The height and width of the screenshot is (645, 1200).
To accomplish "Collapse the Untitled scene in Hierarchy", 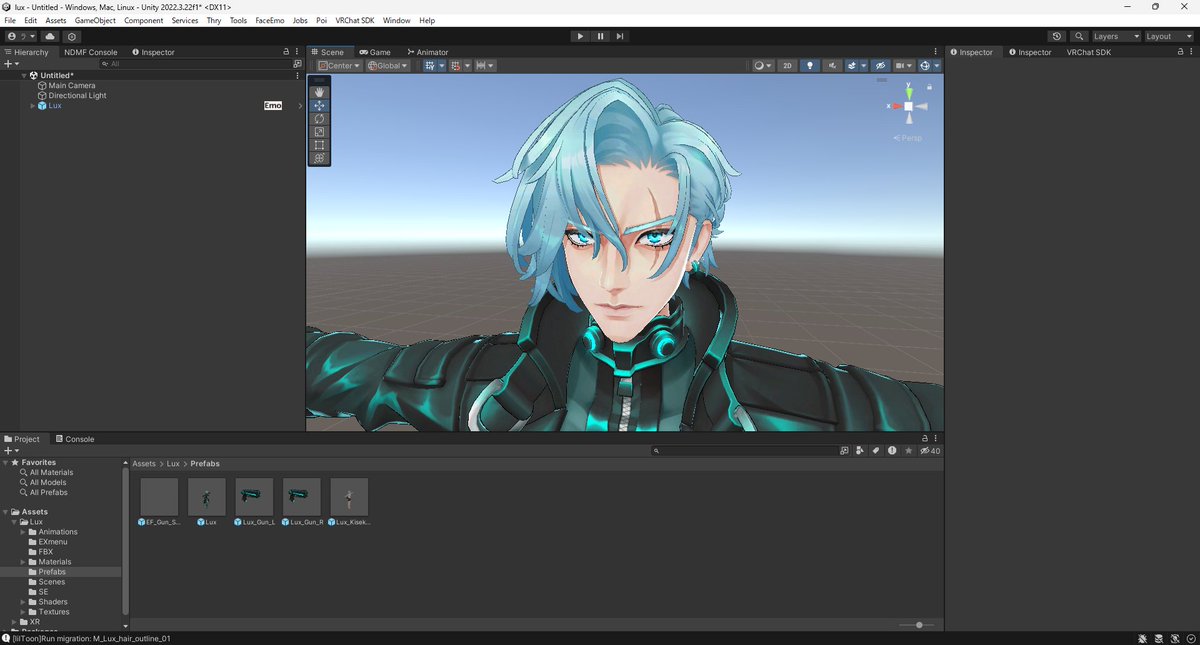I will tap(24, 75).
